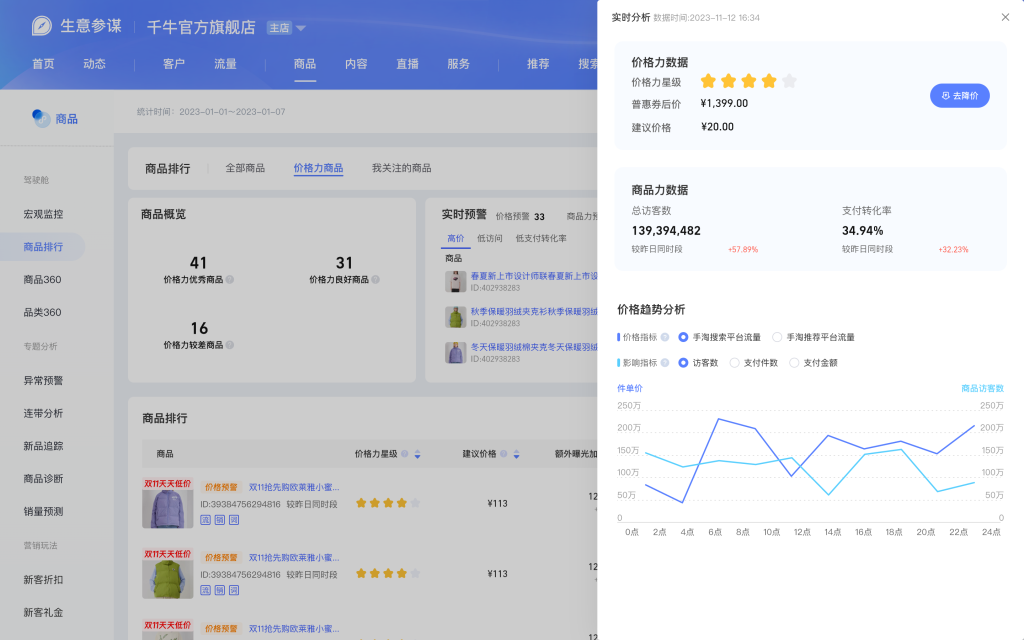Open 品类360 in sidebar
The width and height of the screenshot is (1024, 640).
pos(42,312)
